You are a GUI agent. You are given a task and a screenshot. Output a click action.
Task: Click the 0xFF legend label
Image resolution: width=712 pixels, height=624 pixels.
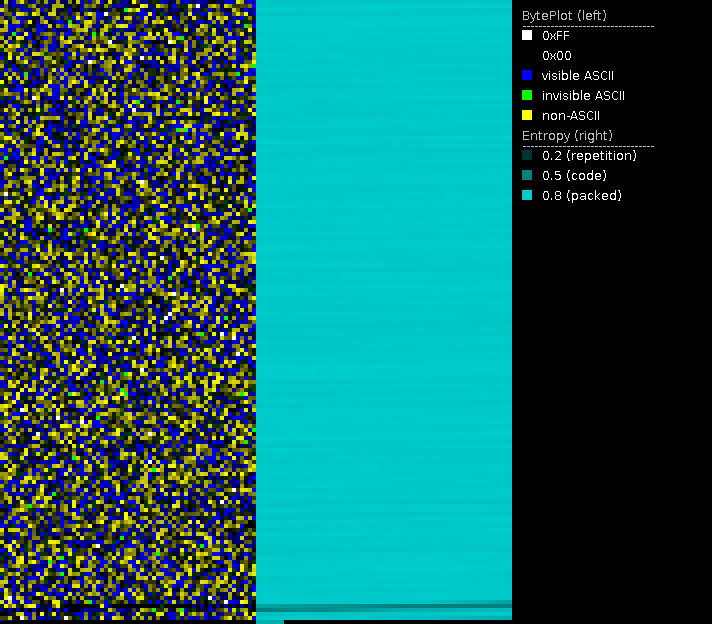(x=555, y=36)
